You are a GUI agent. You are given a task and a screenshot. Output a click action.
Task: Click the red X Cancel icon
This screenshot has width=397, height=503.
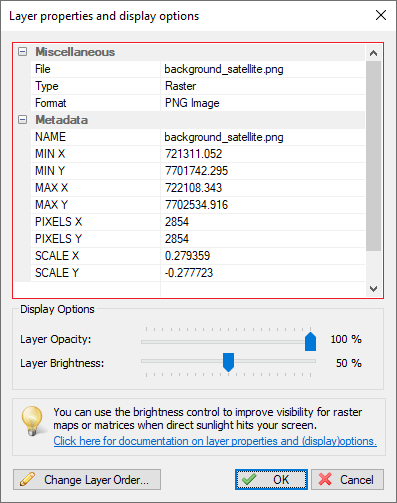[325, 479]
